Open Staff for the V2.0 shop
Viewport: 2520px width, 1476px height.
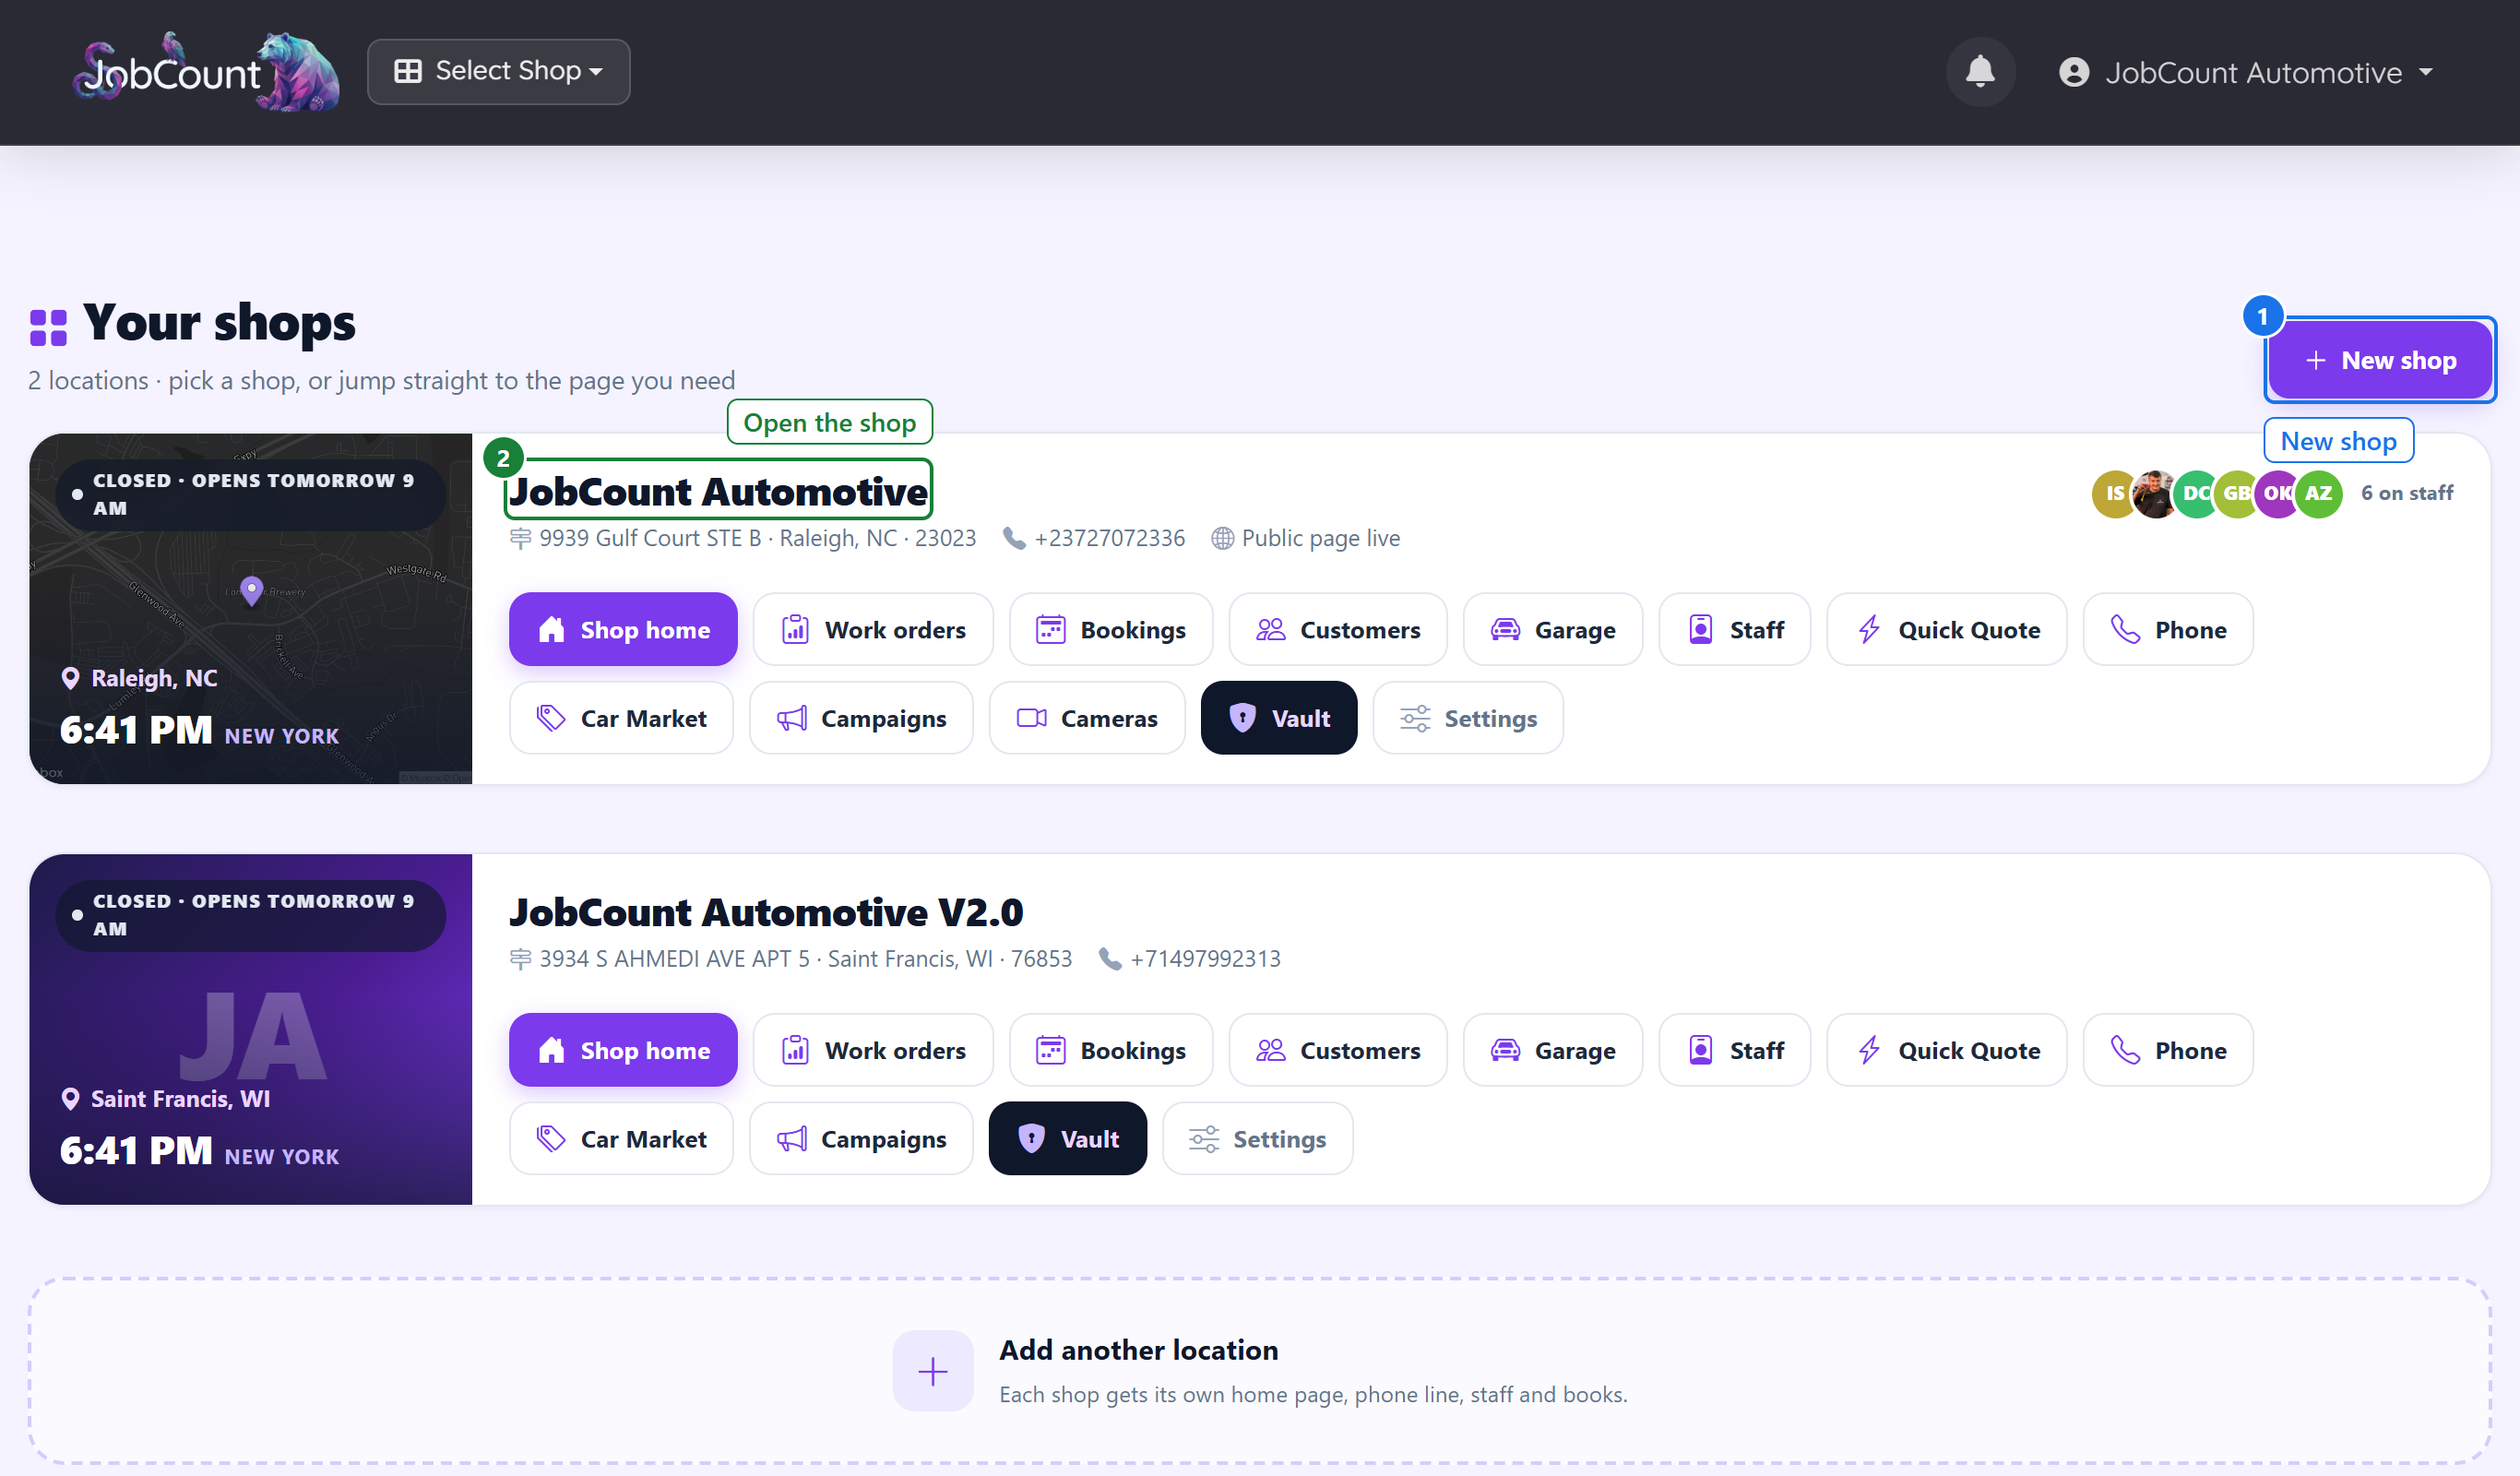coord(1734,1050)
